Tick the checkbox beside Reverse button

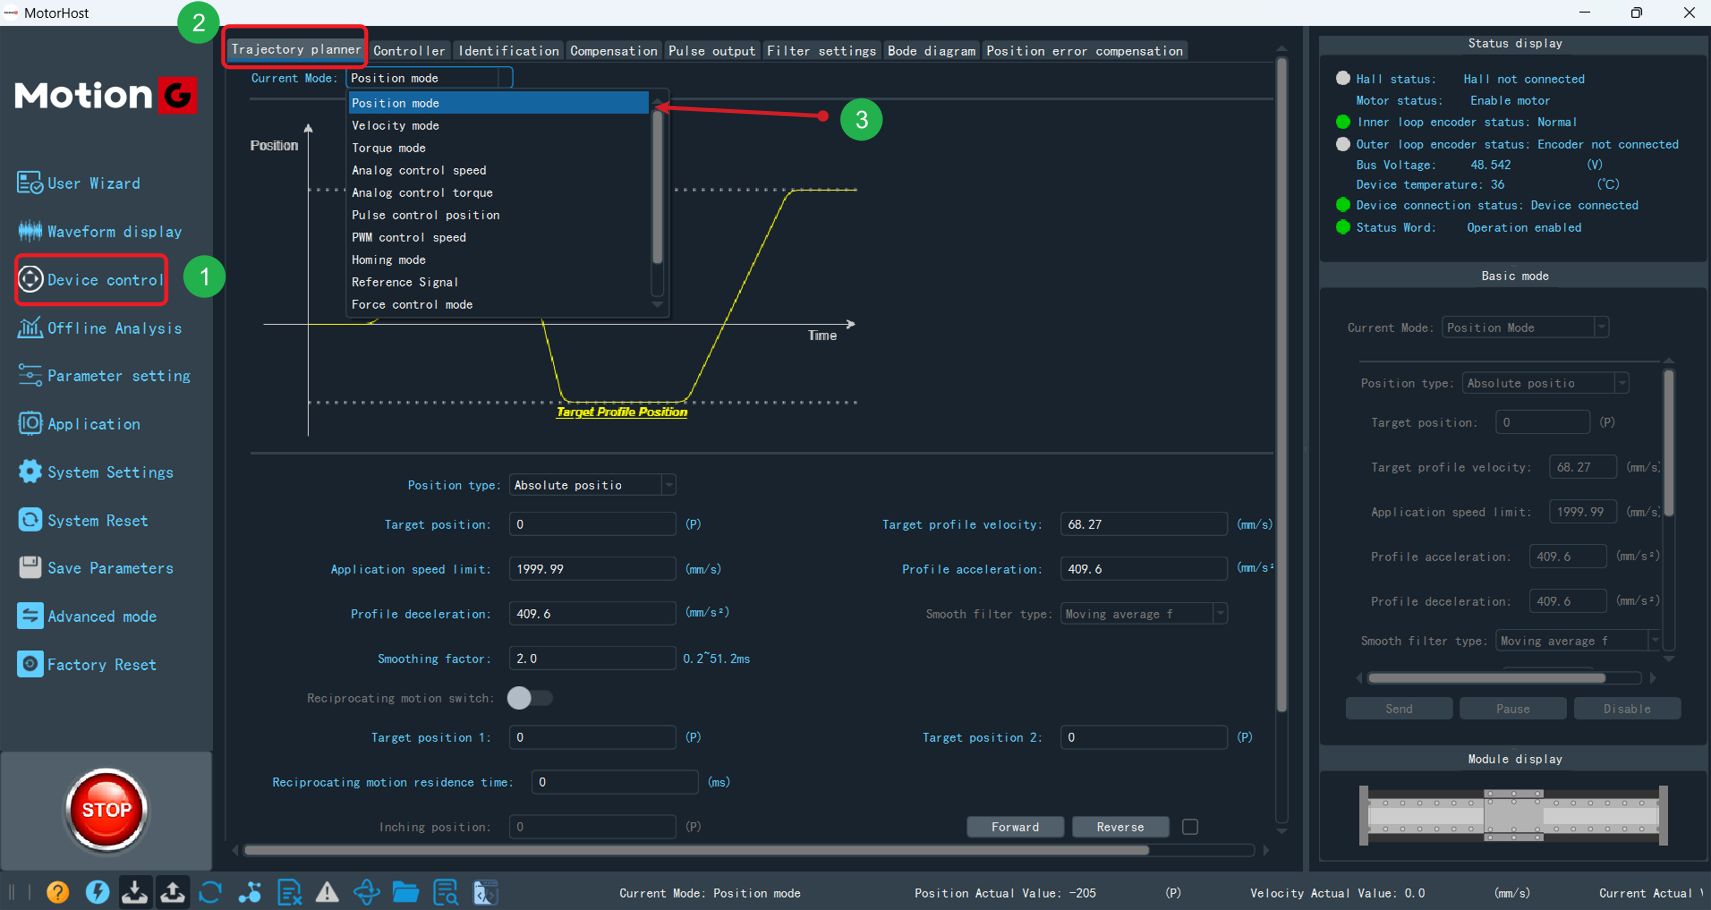tap(1190, 827)
